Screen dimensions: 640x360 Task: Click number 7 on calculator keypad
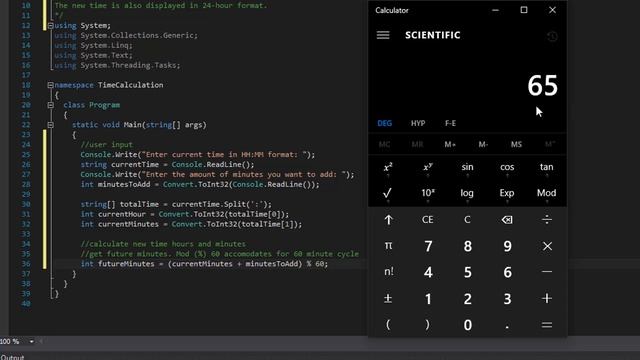(x=428, y=246)
